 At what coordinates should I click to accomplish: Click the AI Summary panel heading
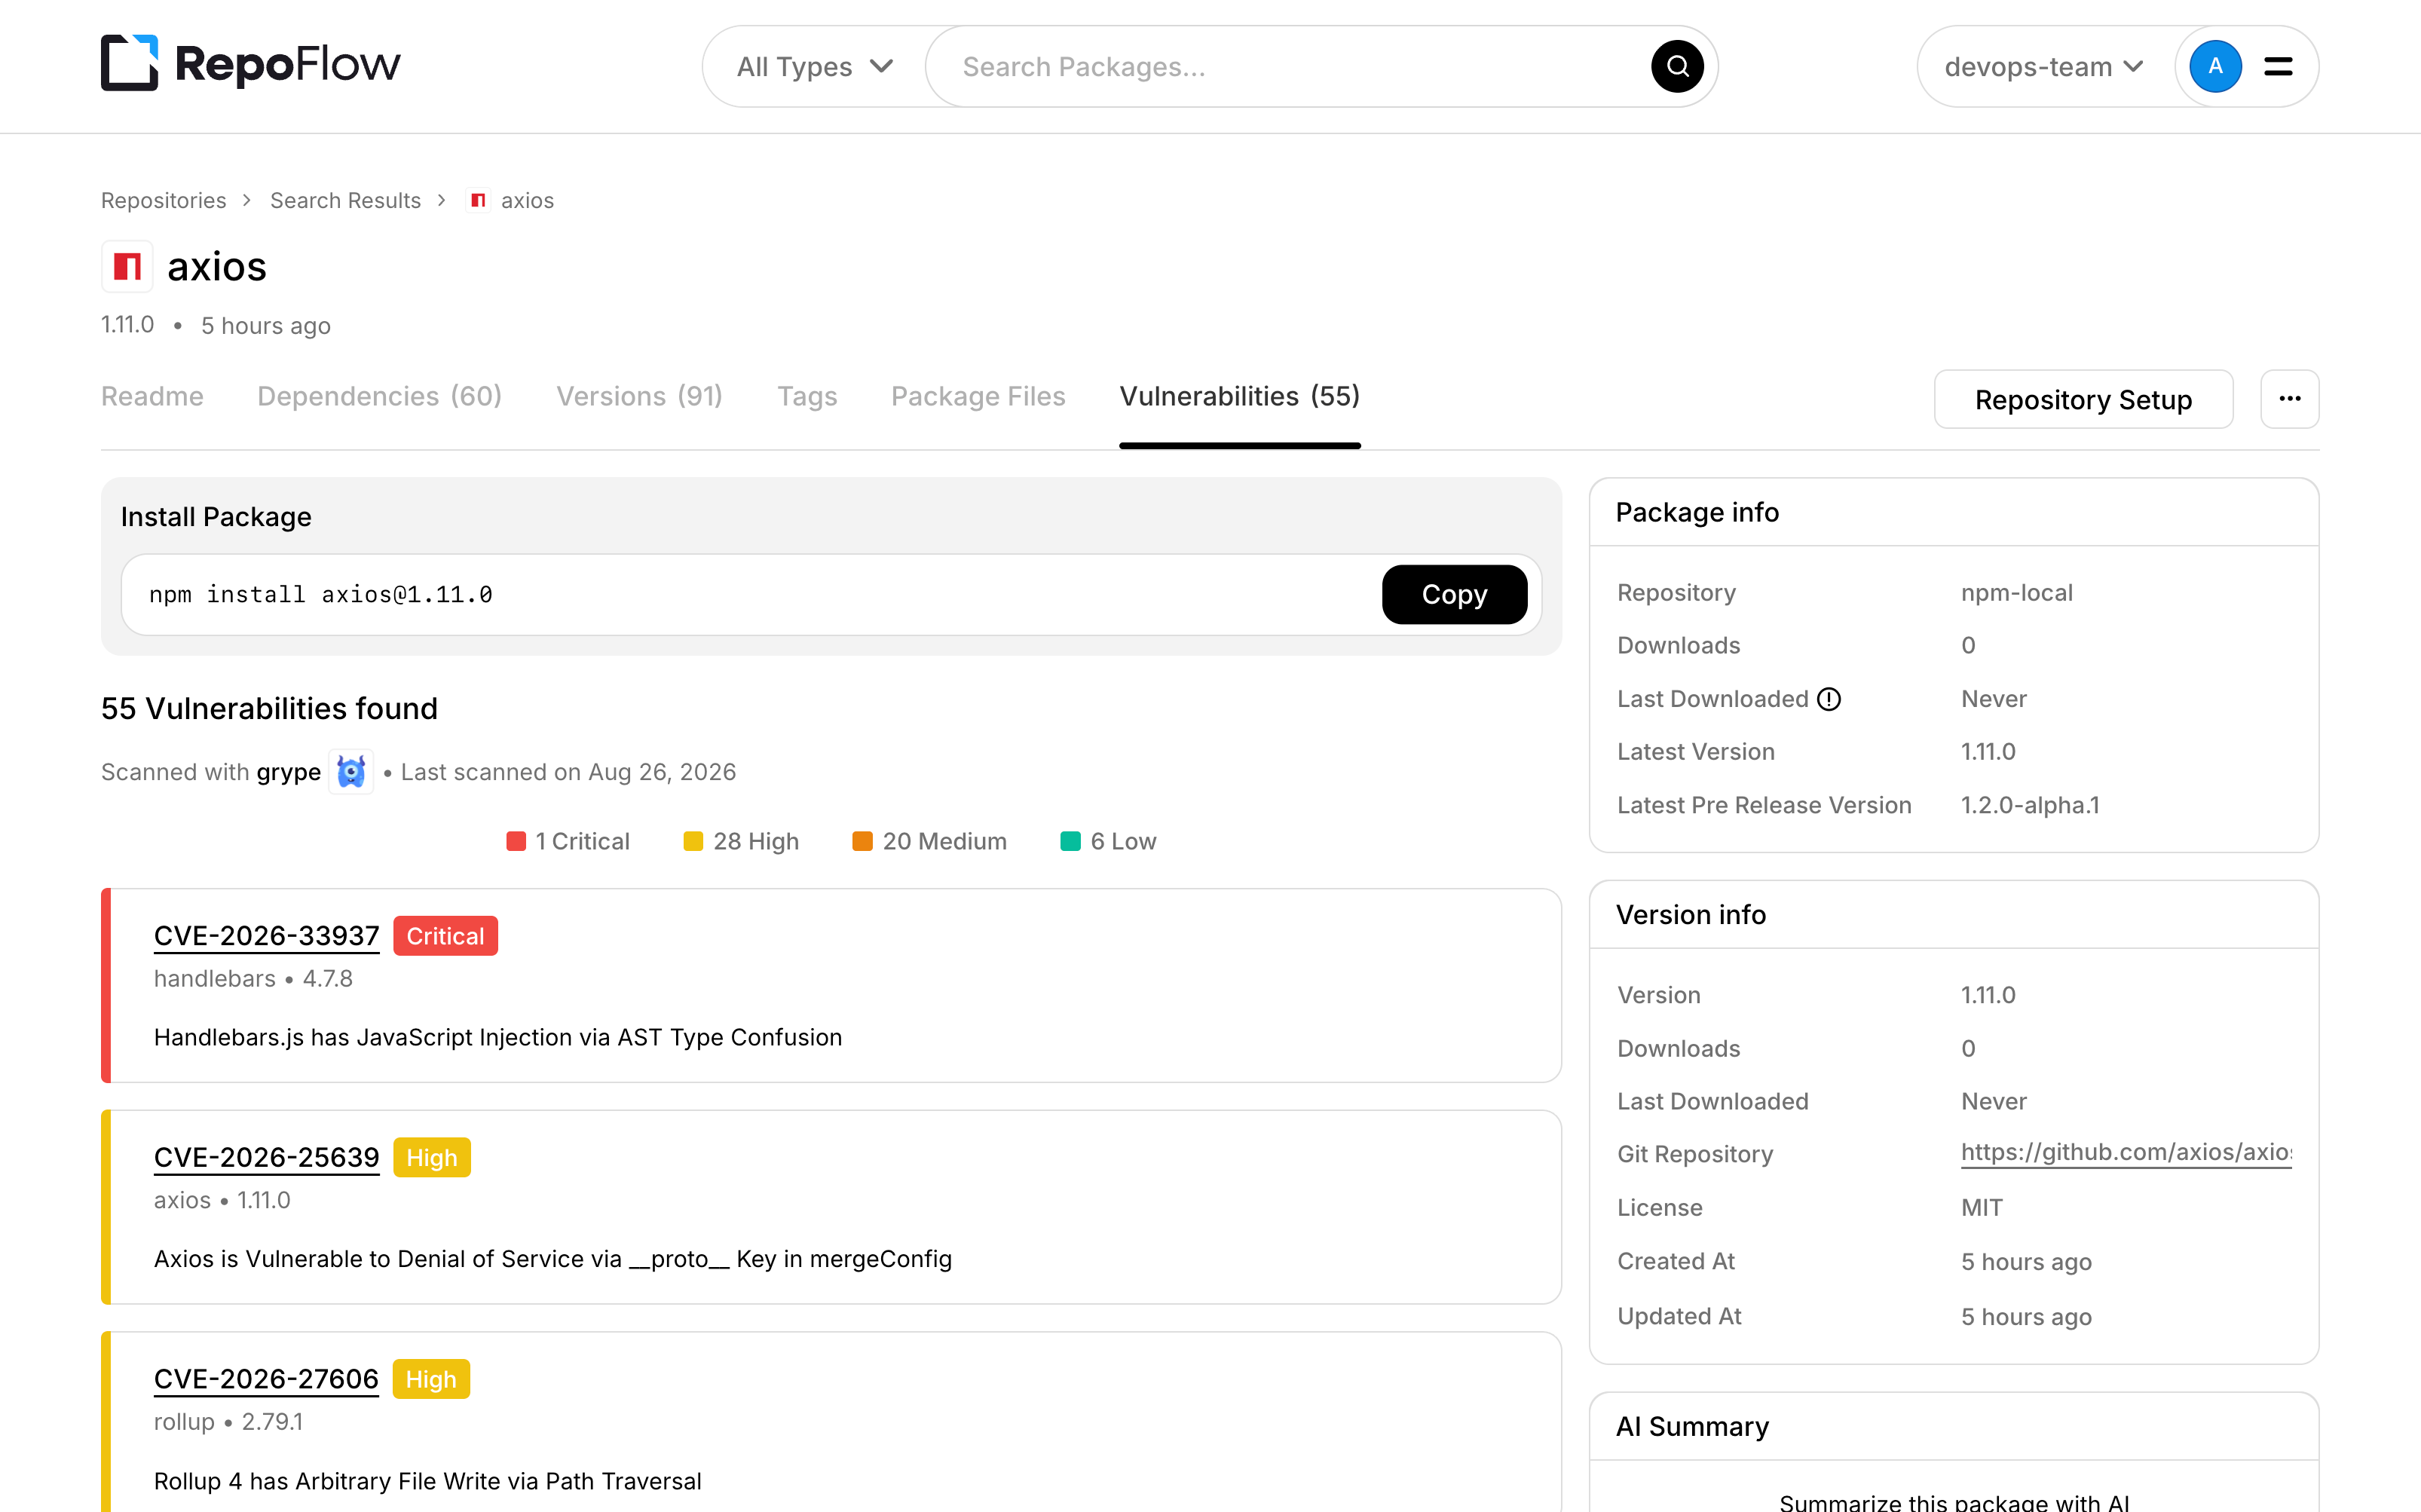[x=1692, y=1426]
